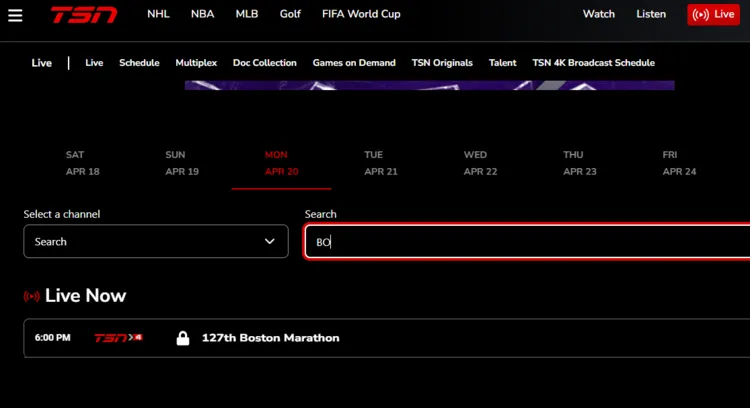
Task: Choose the FRI APR 24 date
Action: tap(679, 164)
